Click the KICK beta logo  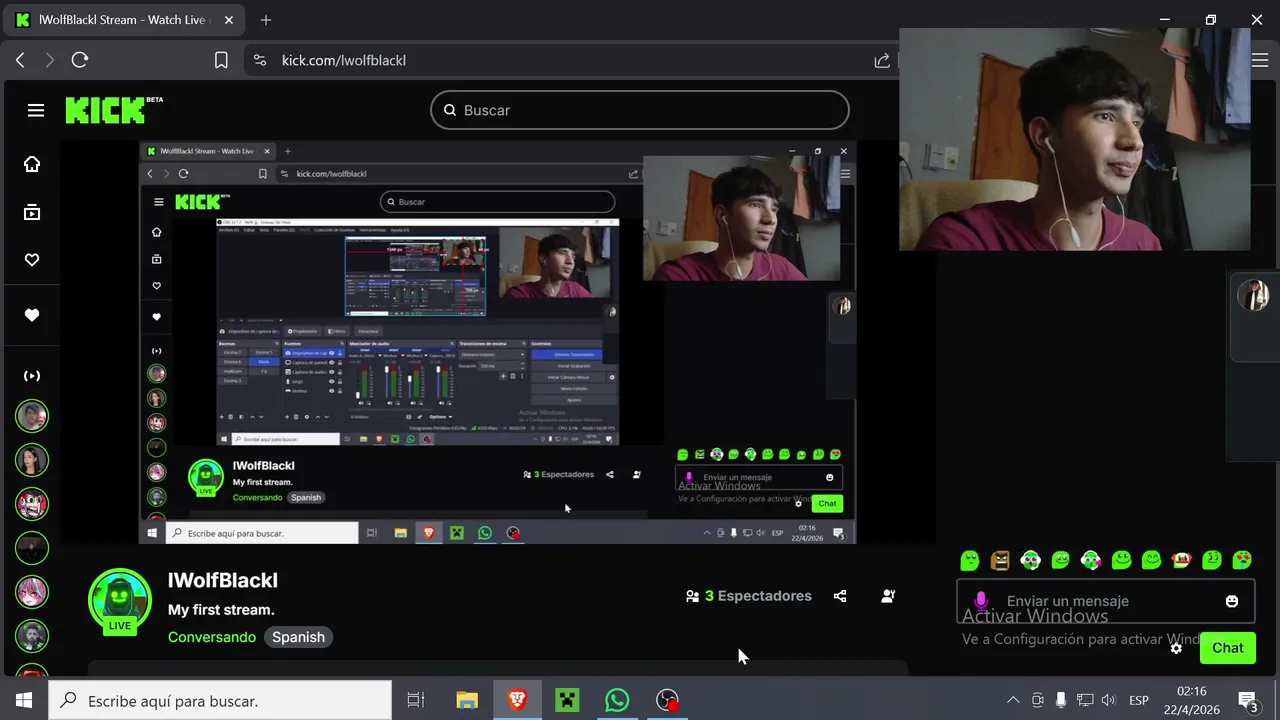114,110
